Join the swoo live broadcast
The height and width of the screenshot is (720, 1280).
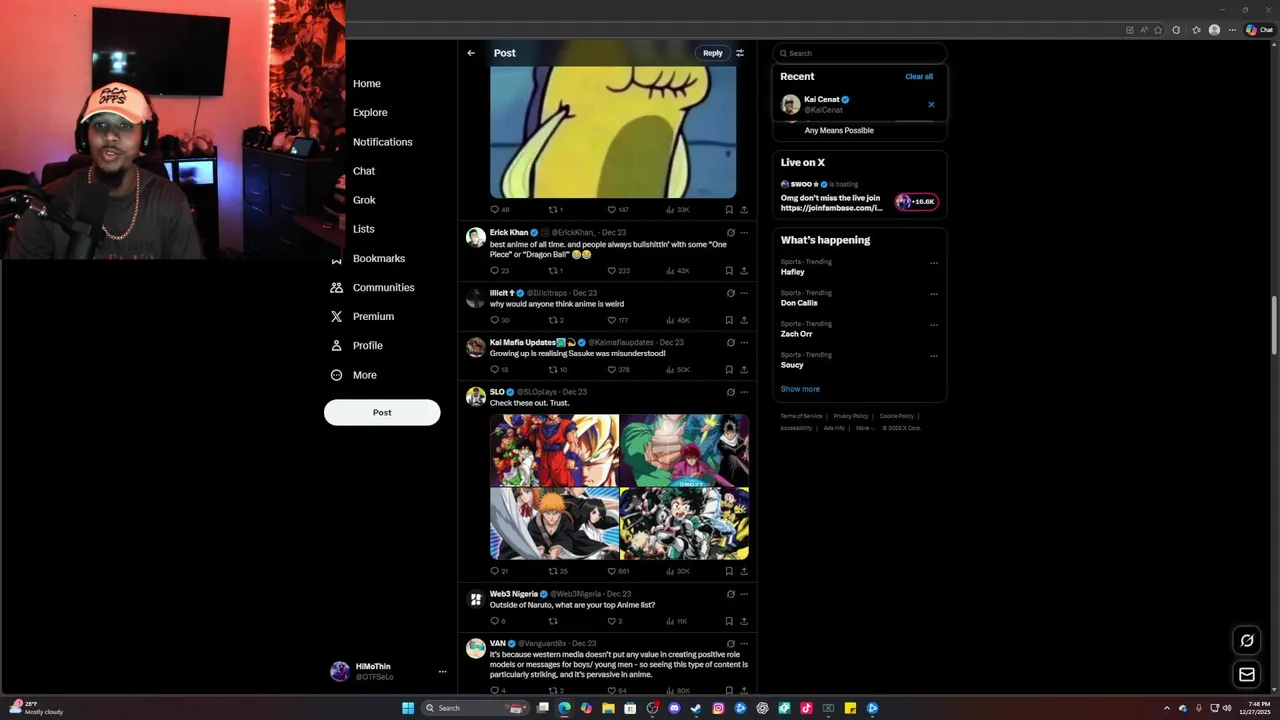click(x=916, y=201)
